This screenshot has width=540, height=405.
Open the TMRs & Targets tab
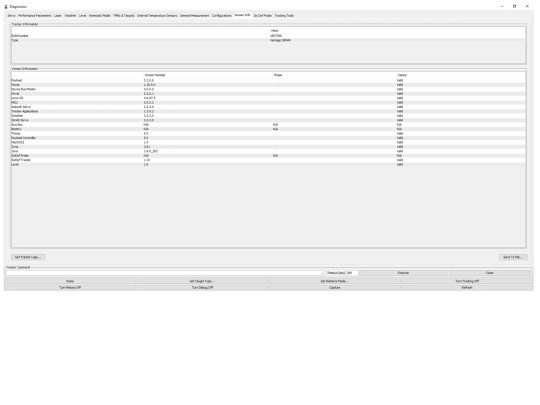pos(124,15)
